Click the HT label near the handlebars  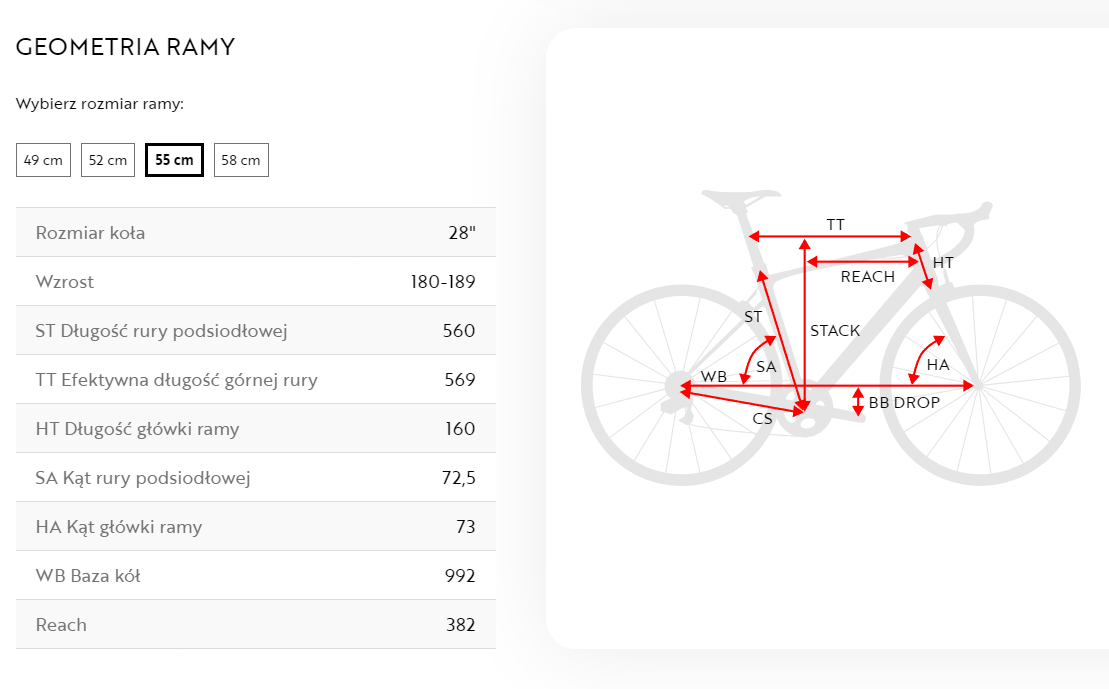(943, 262)
